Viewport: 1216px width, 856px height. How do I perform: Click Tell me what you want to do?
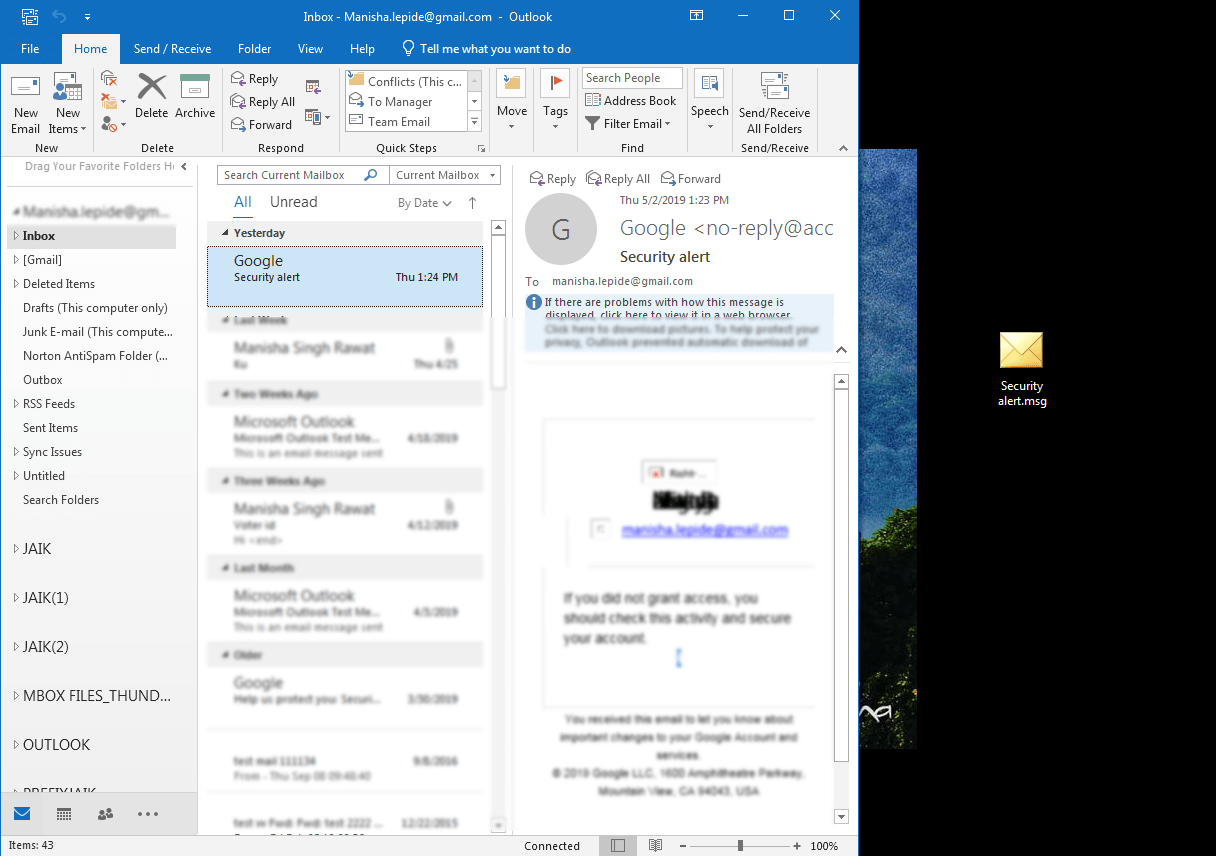487,49
